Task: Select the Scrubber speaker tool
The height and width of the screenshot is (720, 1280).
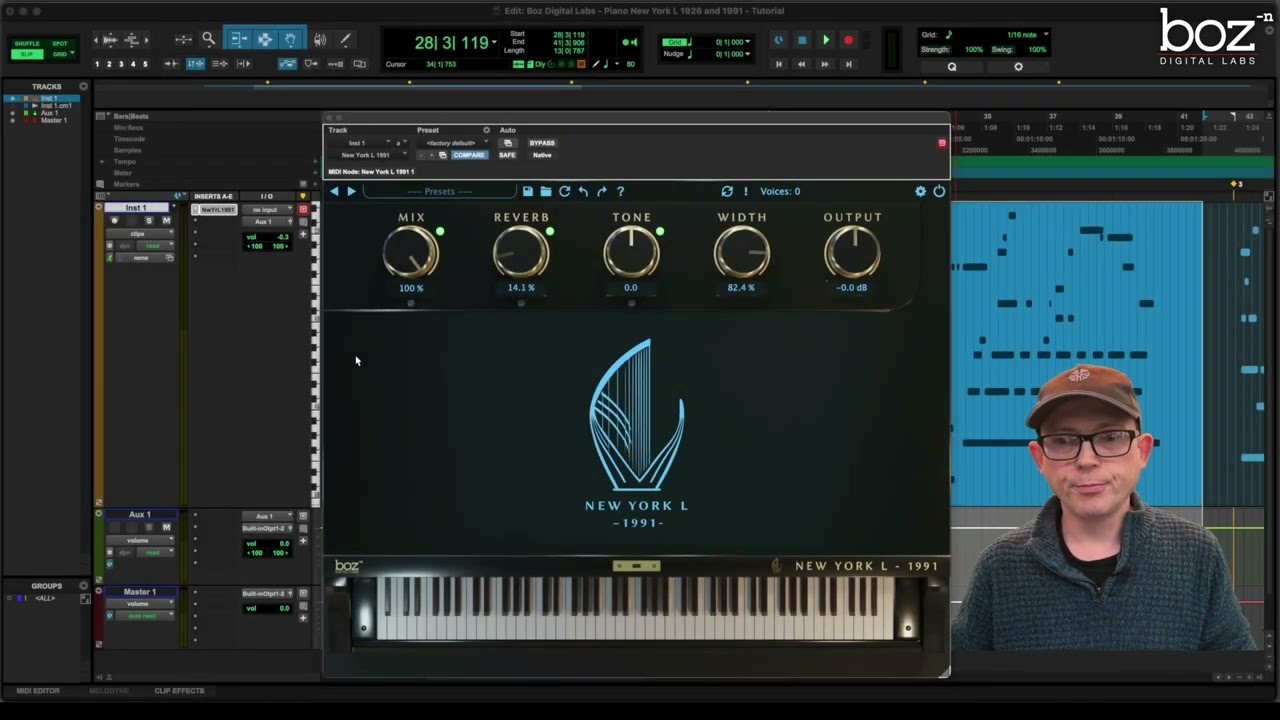Action: (320, 40)
